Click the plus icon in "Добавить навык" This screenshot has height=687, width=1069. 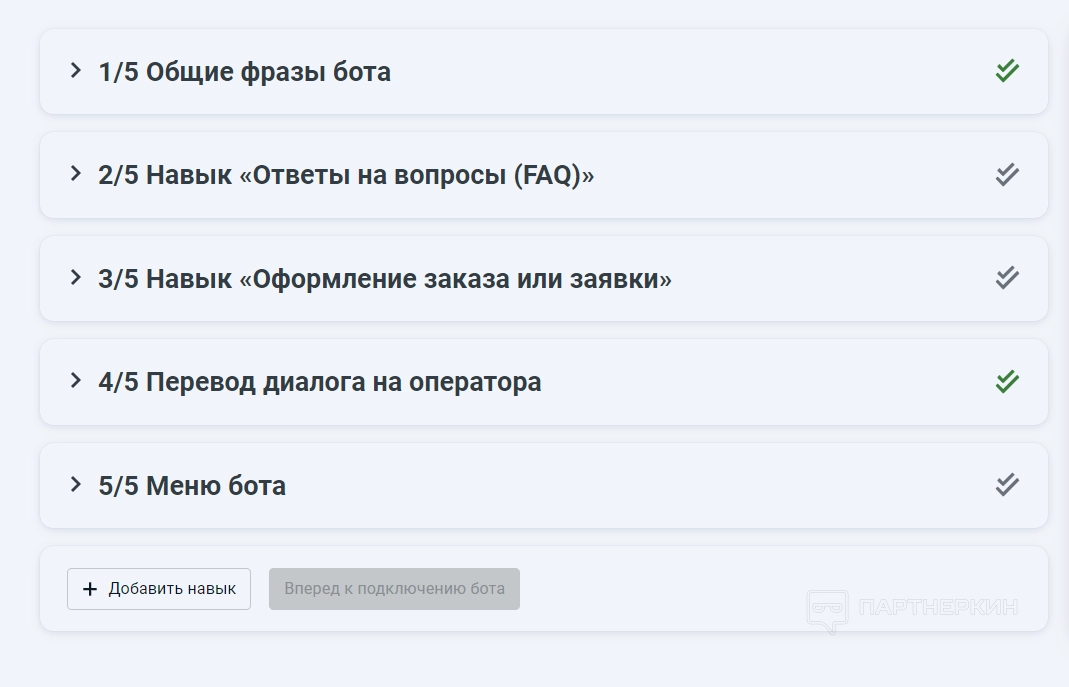point(90,589)
